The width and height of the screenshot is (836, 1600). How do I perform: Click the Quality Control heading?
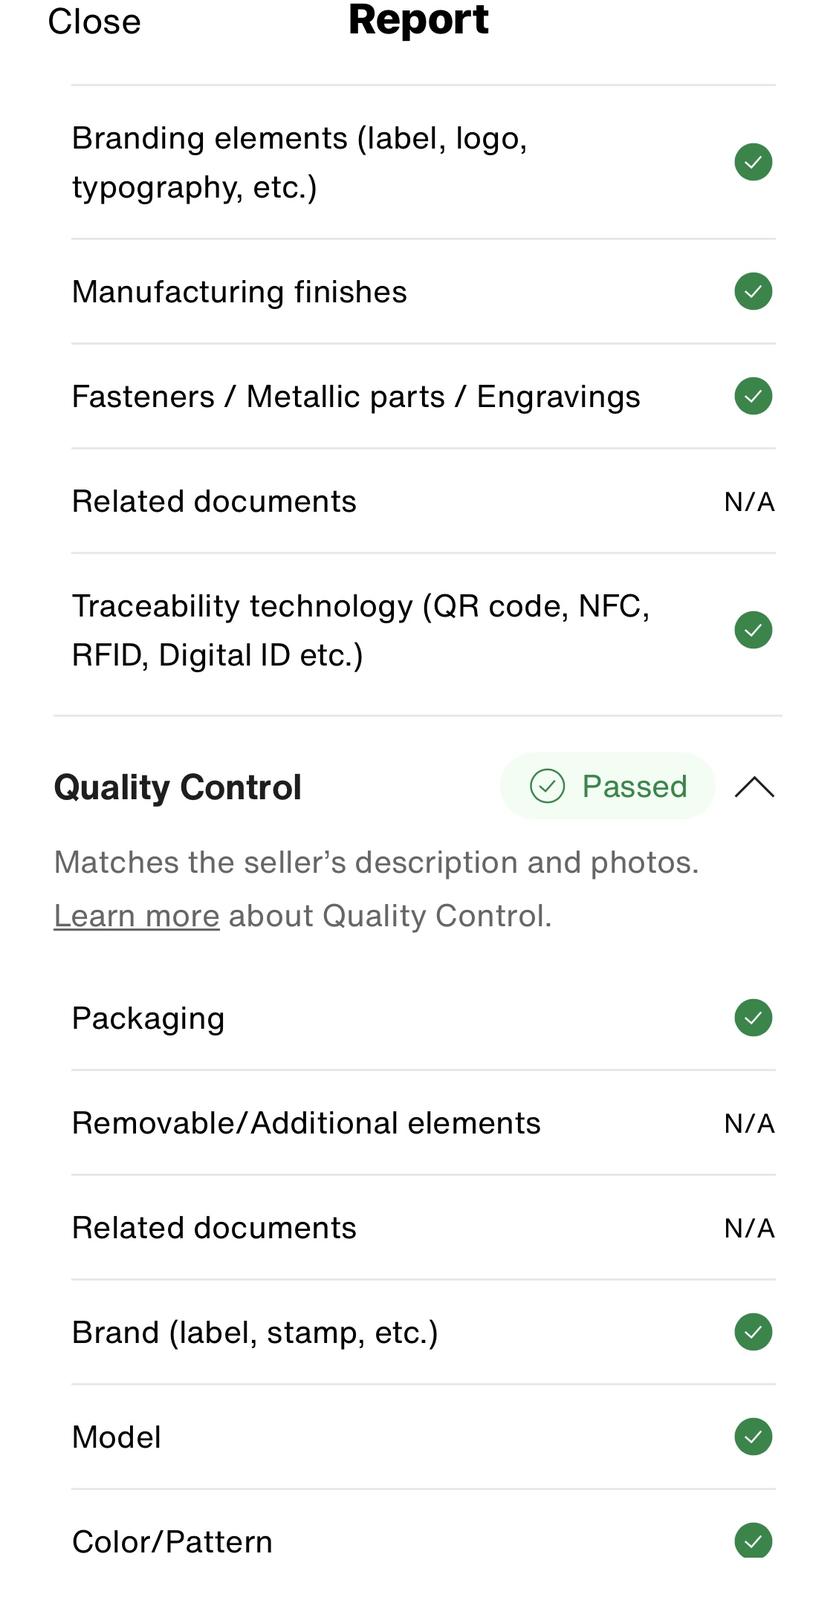tap(177, 788)
